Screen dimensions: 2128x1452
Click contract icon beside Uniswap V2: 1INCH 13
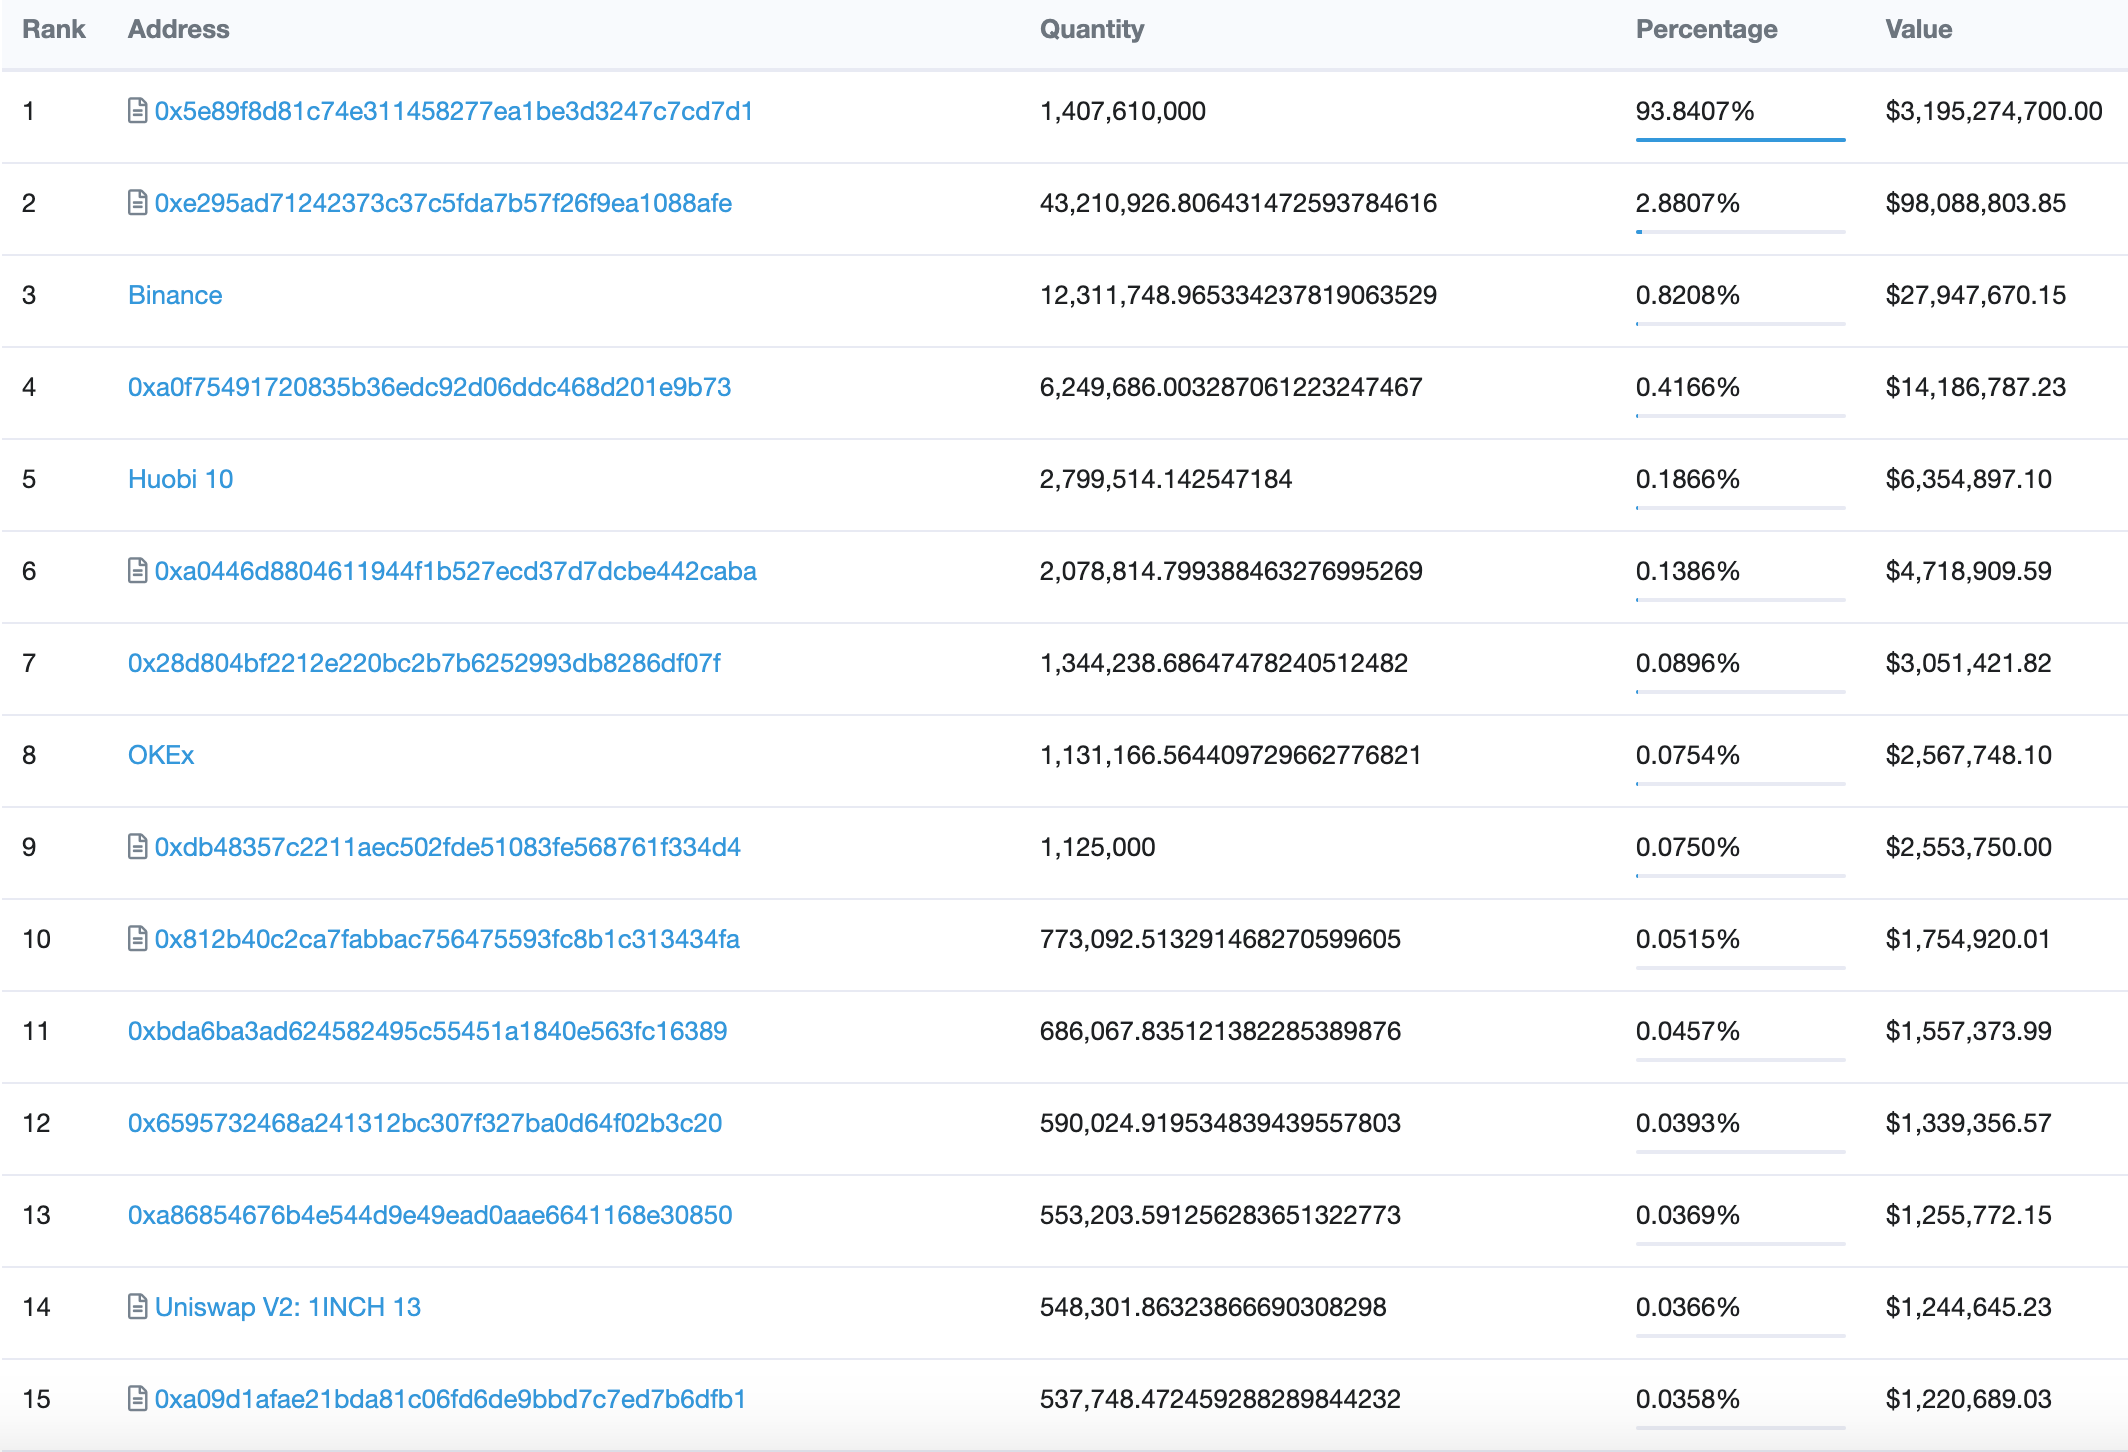click(138, 1307)
